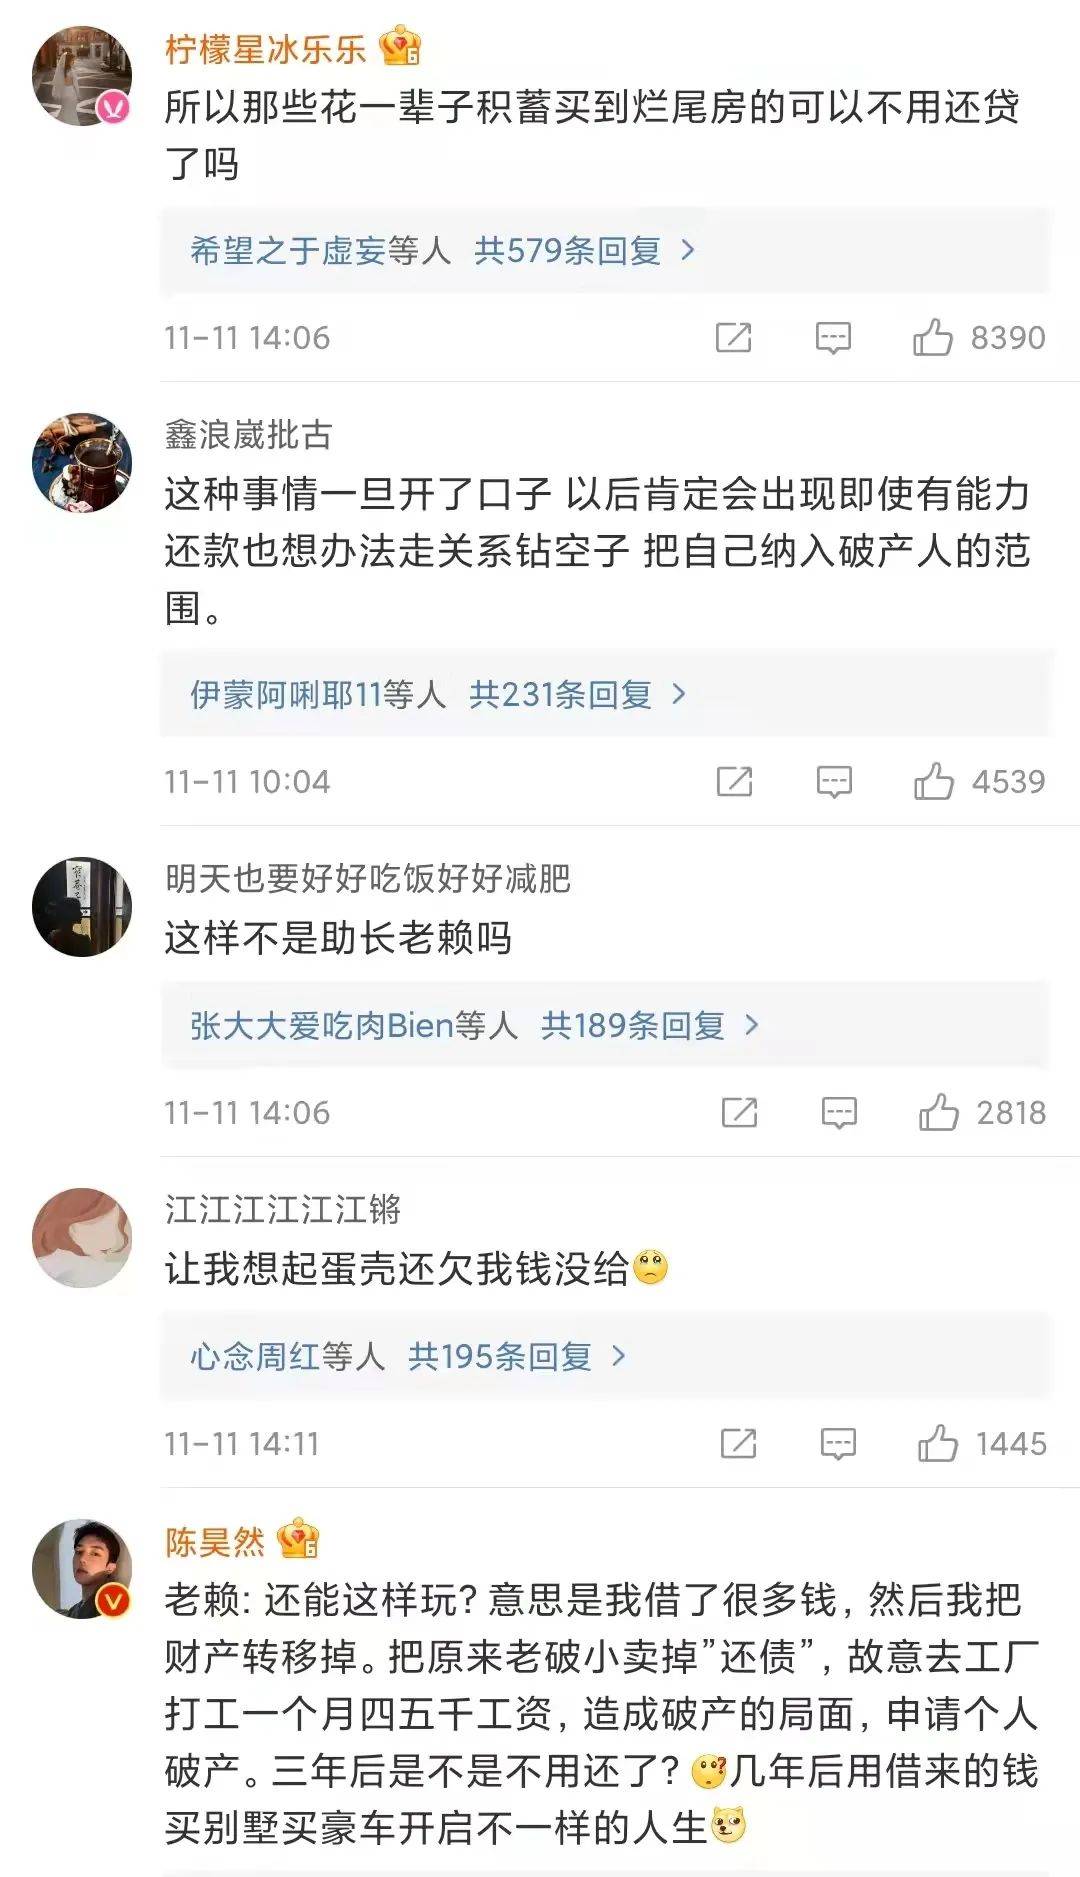Share 江江江江江江锵's comment via repost icon
1080x1877 pixels.
739,1444
